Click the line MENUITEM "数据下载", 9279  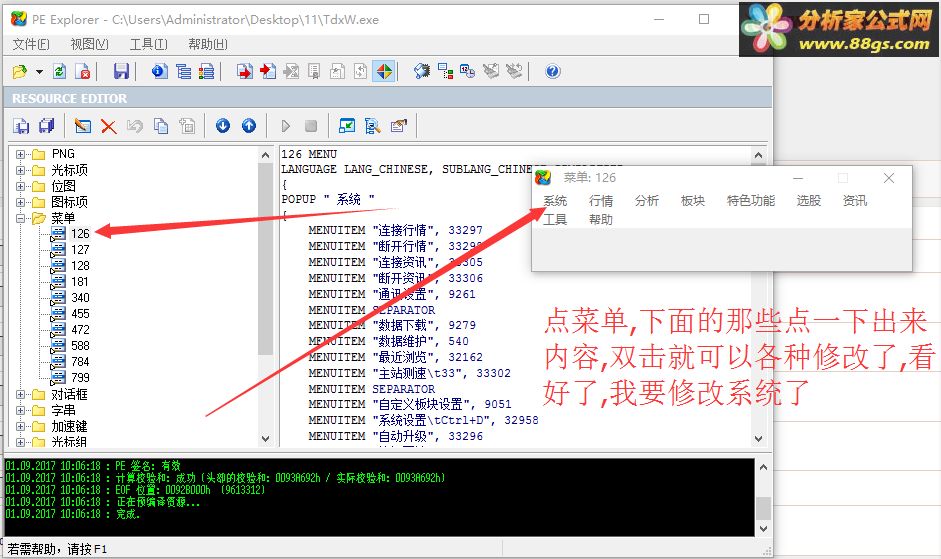(x=392, y=325)
